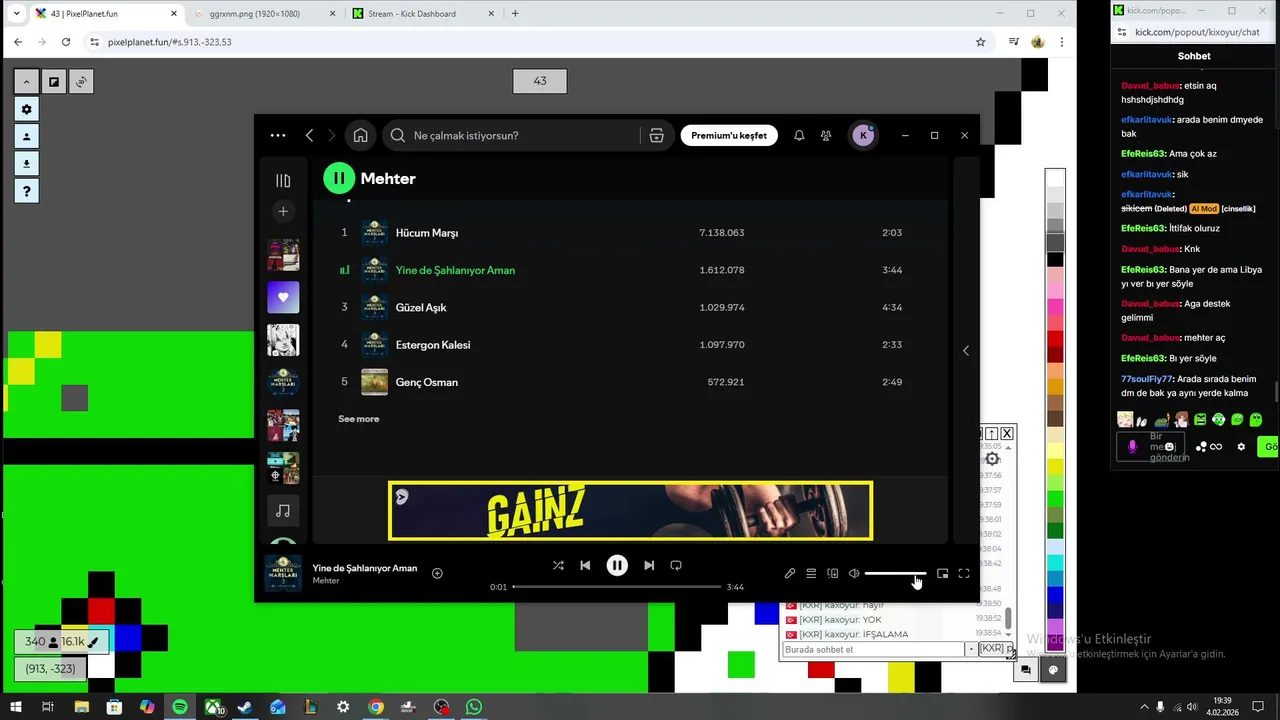Image resolution: width=1280 pixels, height=720 pixels.
Task: Open Spotify profile avatar K
Action: point(863,135)
